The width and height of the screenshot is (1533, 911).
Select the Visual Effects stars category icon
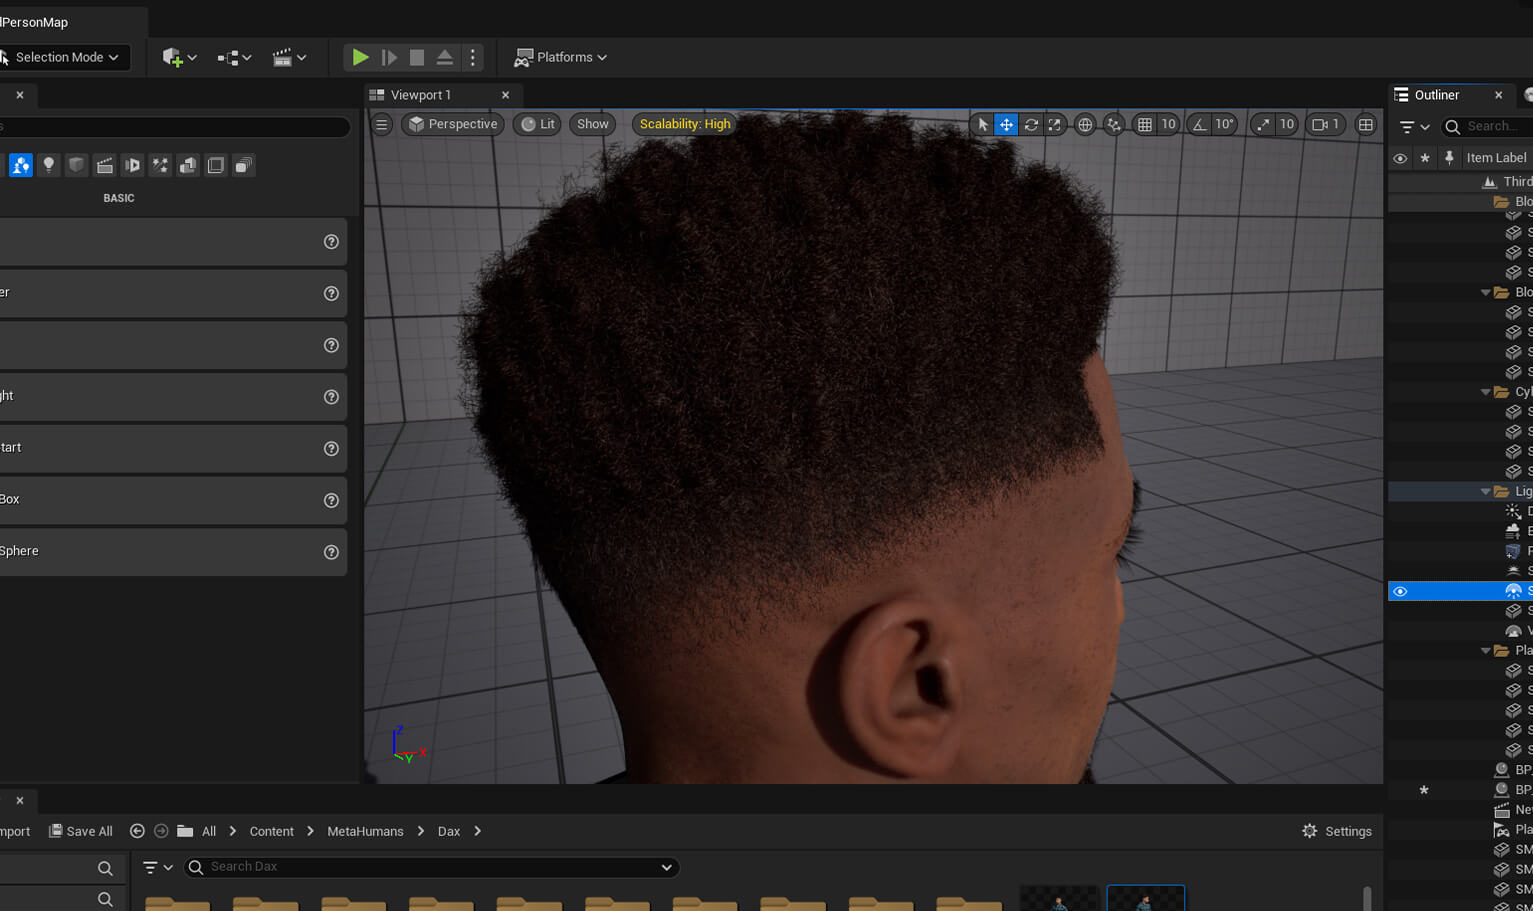tap(160, 165)
